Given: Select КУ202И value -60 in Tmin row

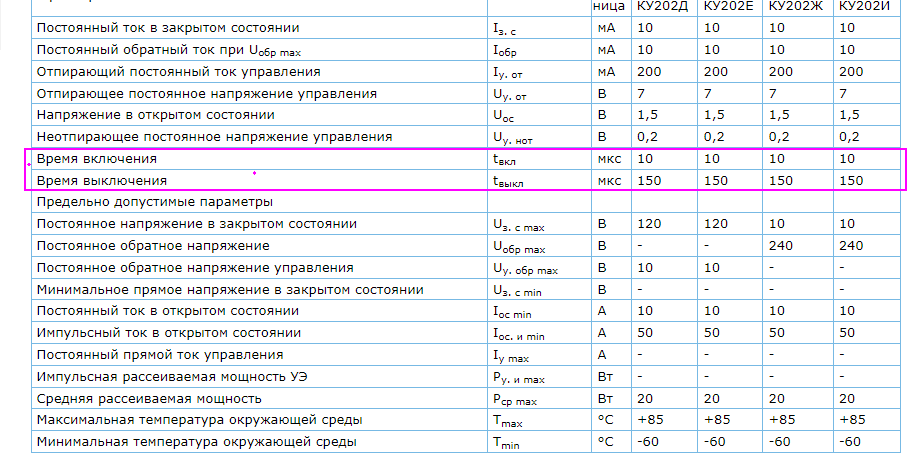Looking at the screenshot, I should click(x=852, y=442).
